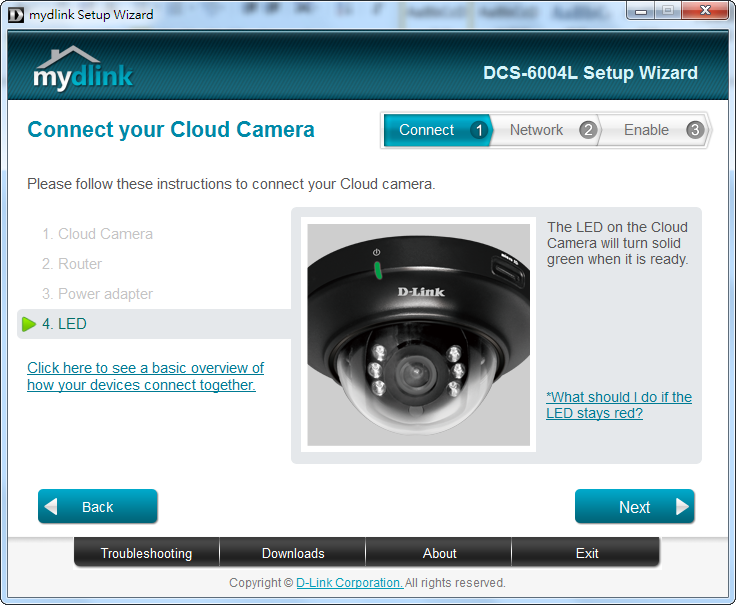Open the About menu item
This screenshot has width=736, height=605.
click(439, 553)
